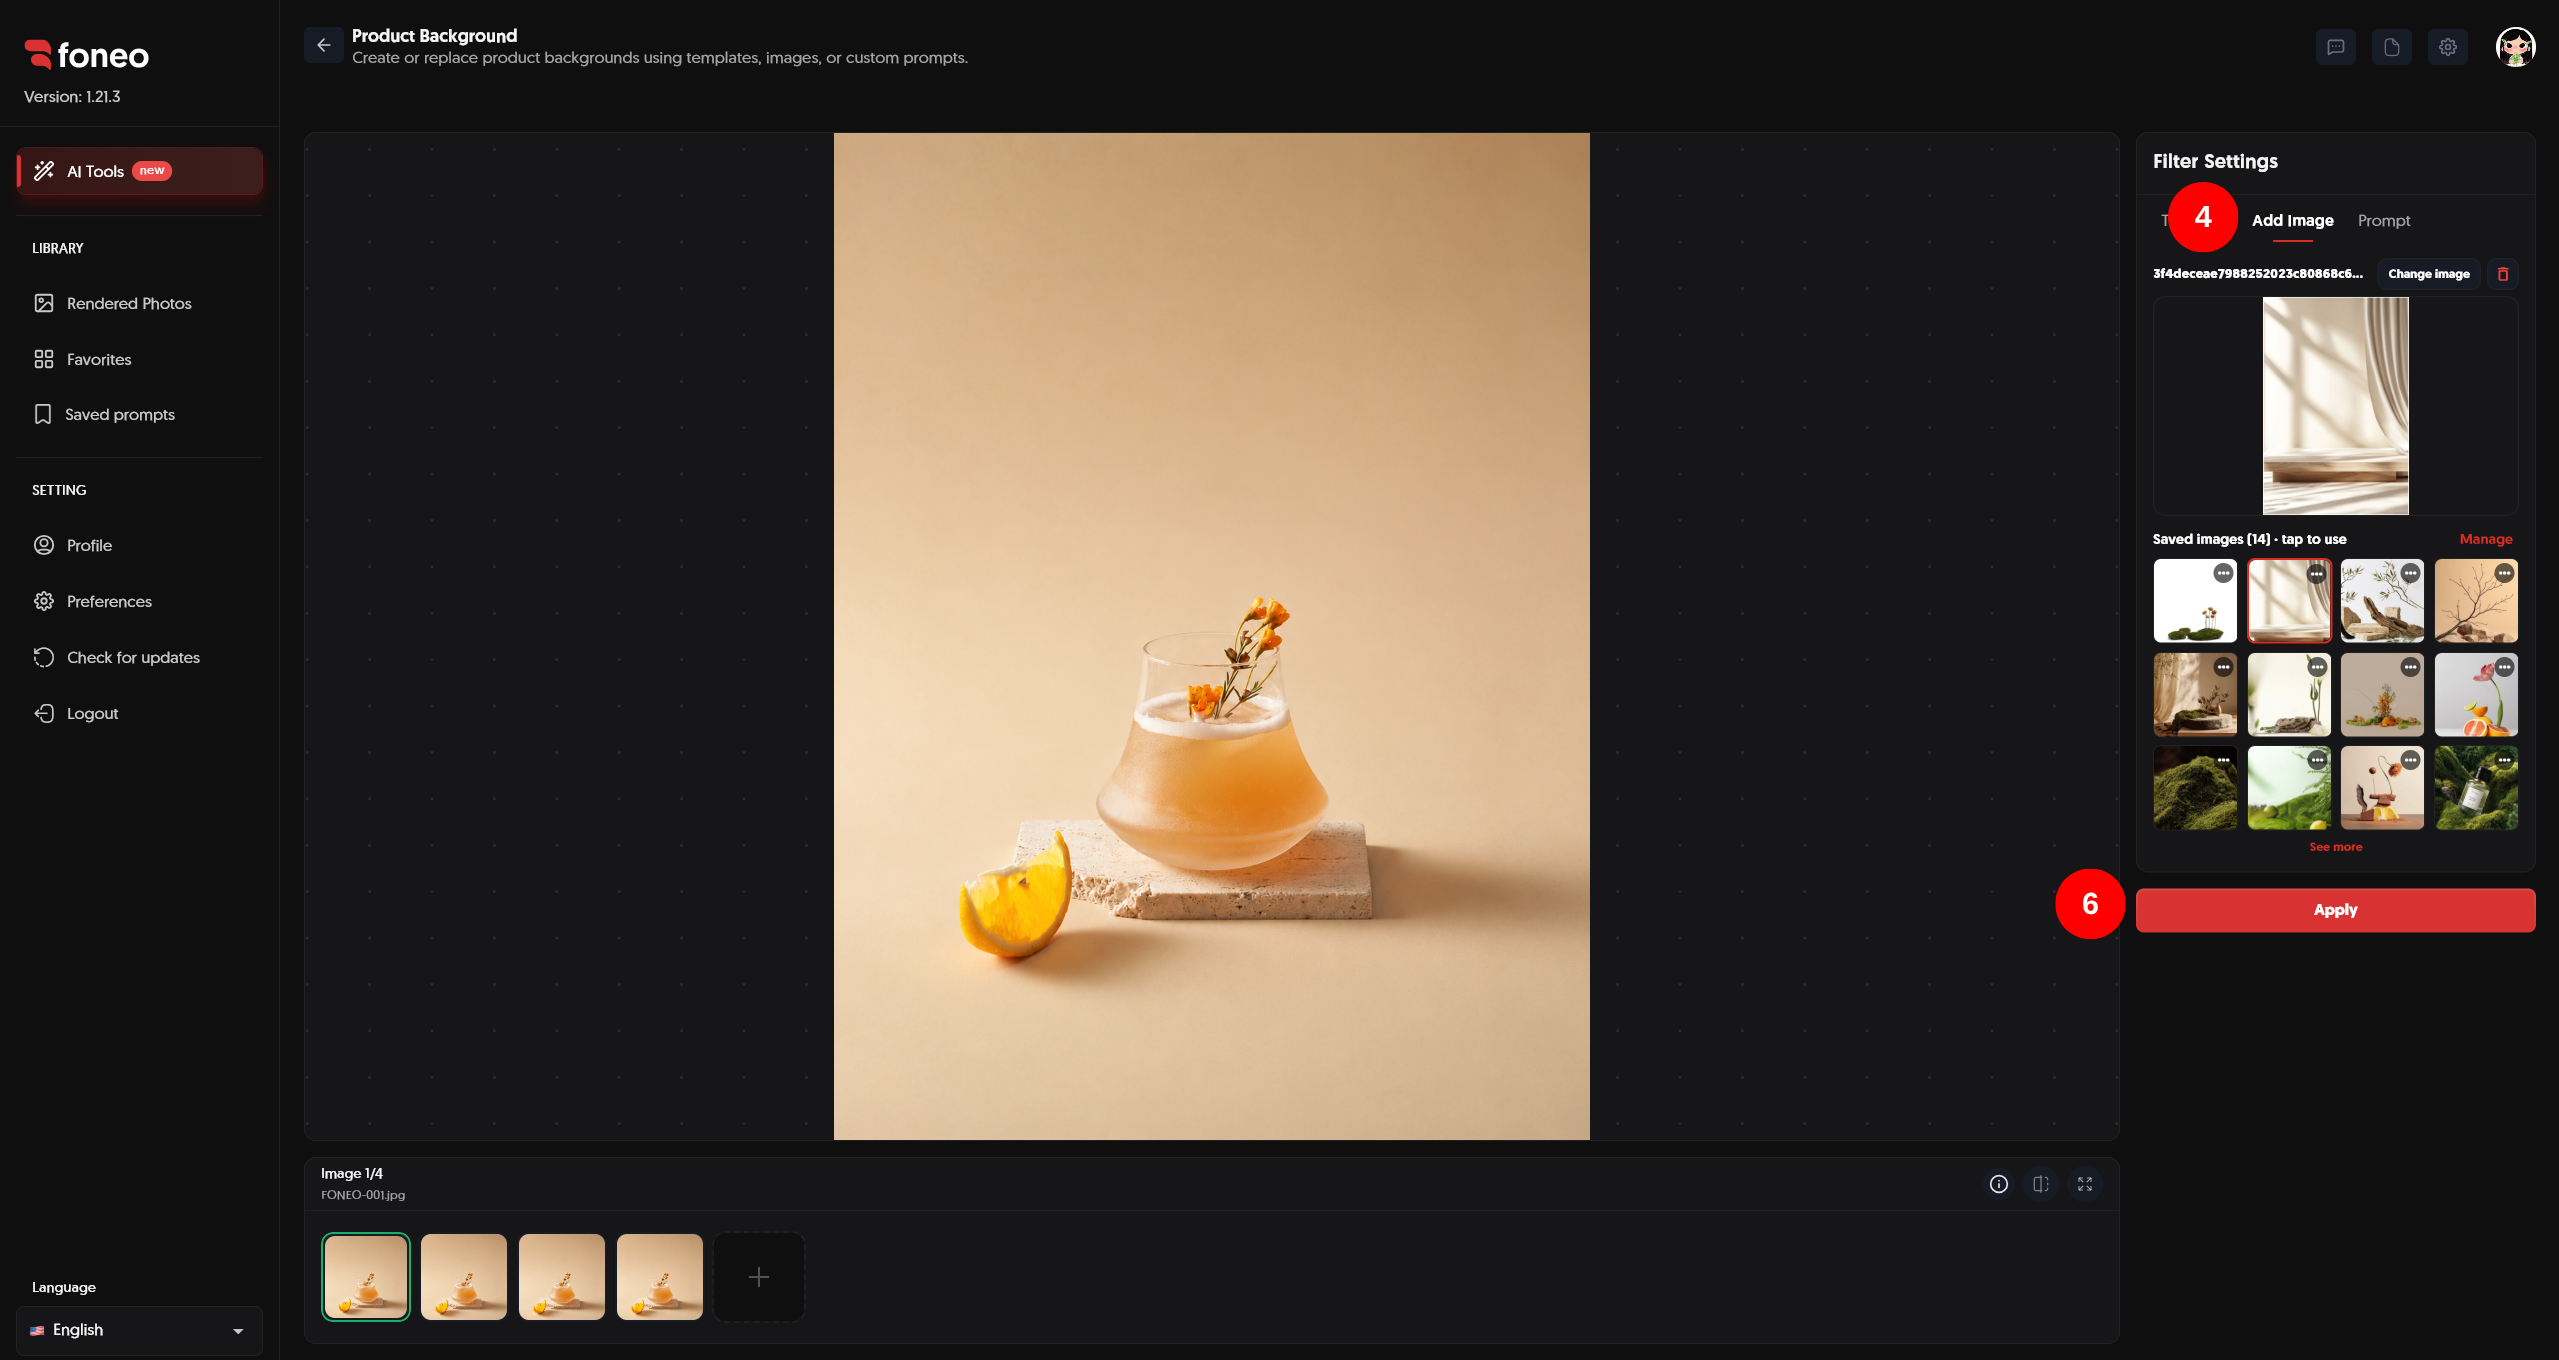Screen dimensions: 2559x1360
Task: Open options menu on white moss saved image
Action: click(2223, 573)
